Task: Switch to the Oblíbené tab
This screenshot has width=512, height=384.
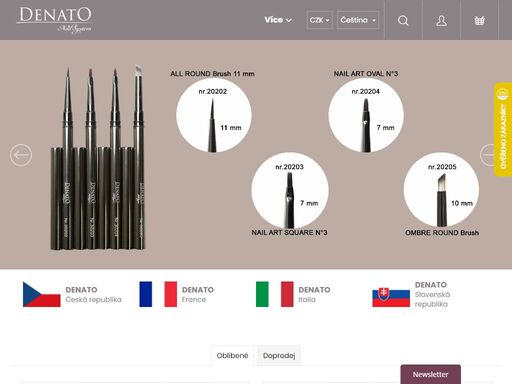Action: [x=232, y=356]
